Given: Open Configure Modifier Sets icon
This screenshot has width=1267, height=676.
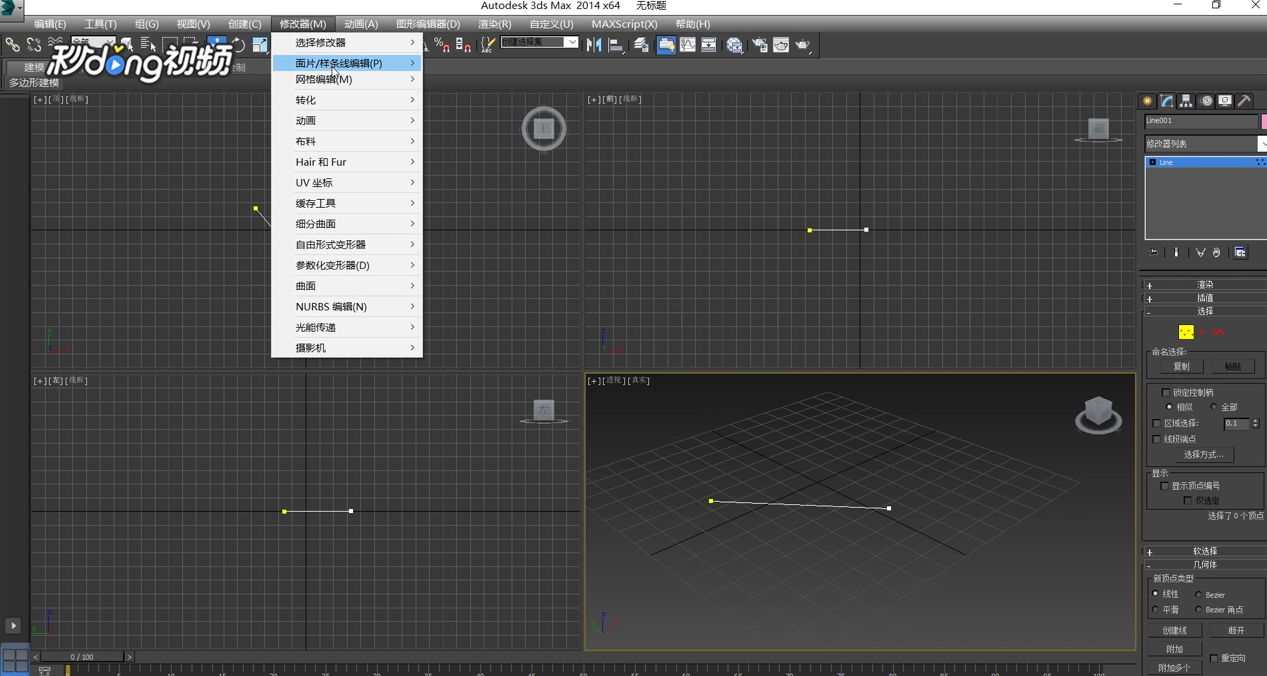Looking at the screenshot, I should (x=1240, y=253).
